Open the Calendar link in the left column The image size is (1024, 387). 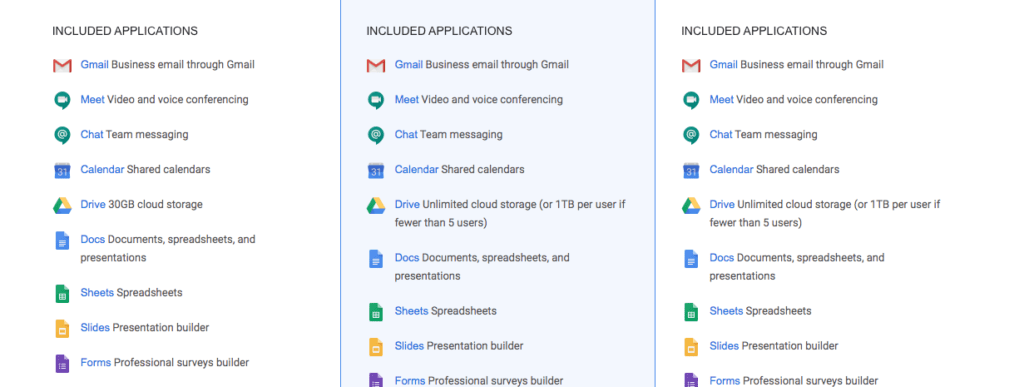[102, 169]
